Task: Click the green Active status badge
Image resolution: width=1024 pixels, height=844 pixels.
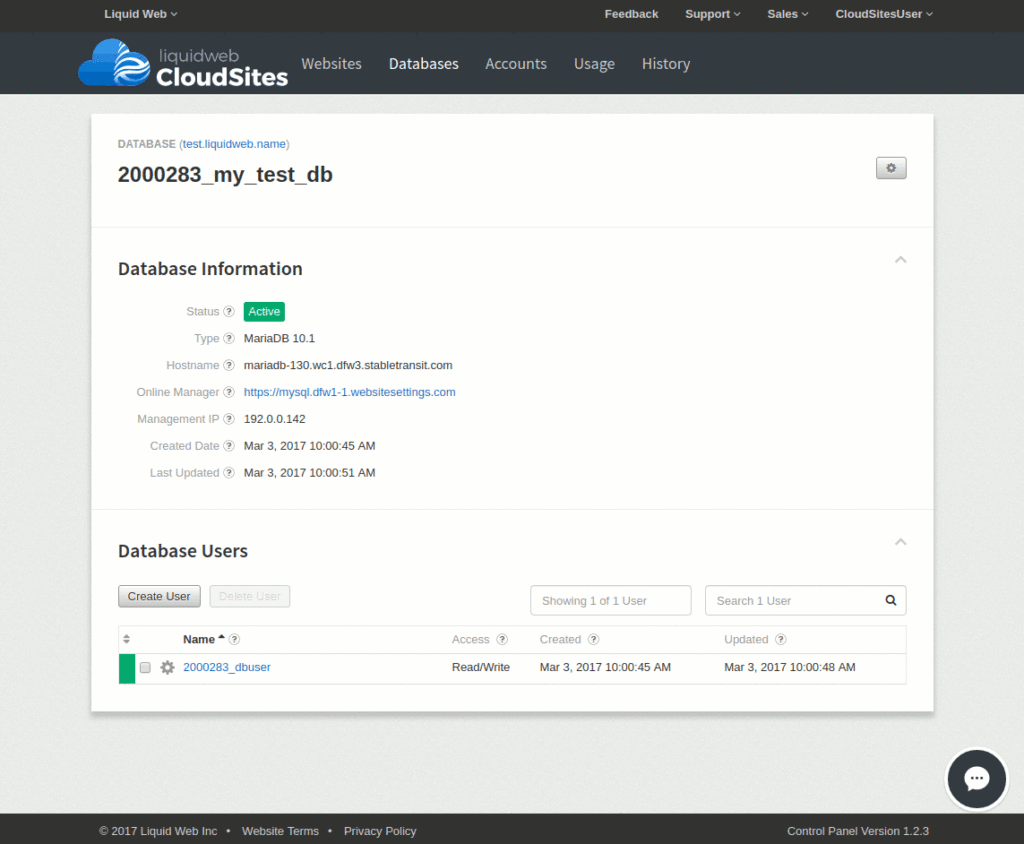Action: [x=264, y=312]
